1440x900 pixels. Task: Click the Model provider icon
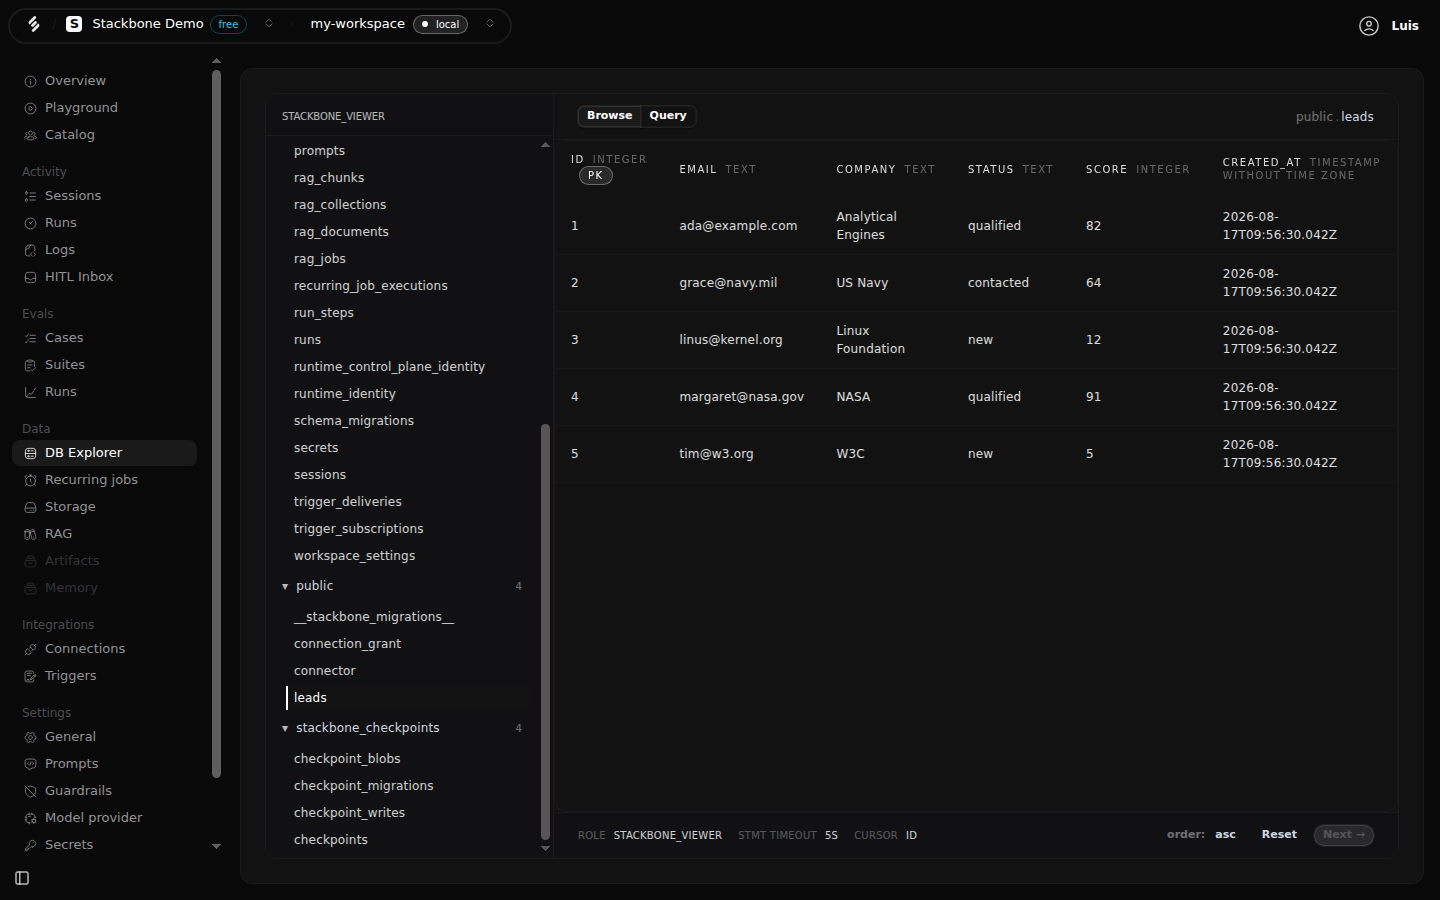(x=30, y=818)
